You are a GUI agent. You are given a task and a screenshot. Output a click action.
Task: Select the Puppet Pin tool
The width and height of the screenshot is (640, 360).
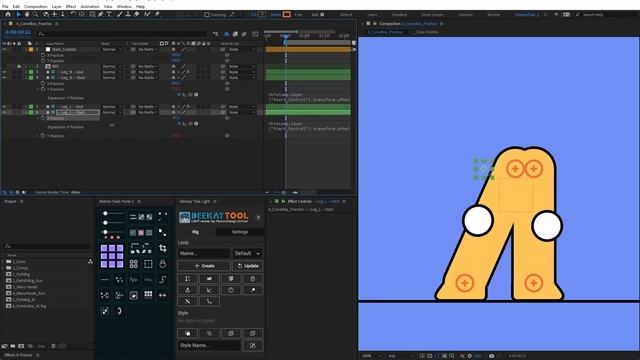tap(157, 14)
